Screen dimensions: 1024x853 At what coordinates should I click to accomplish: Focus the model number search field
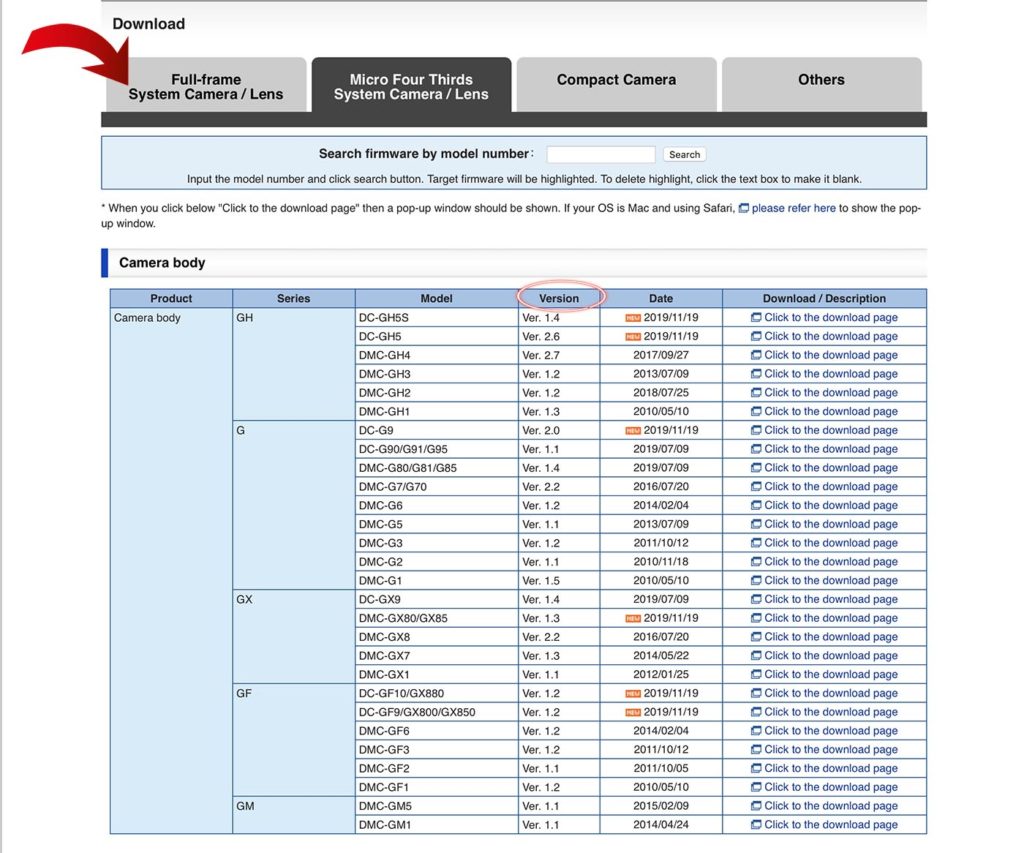coord(601,154)
